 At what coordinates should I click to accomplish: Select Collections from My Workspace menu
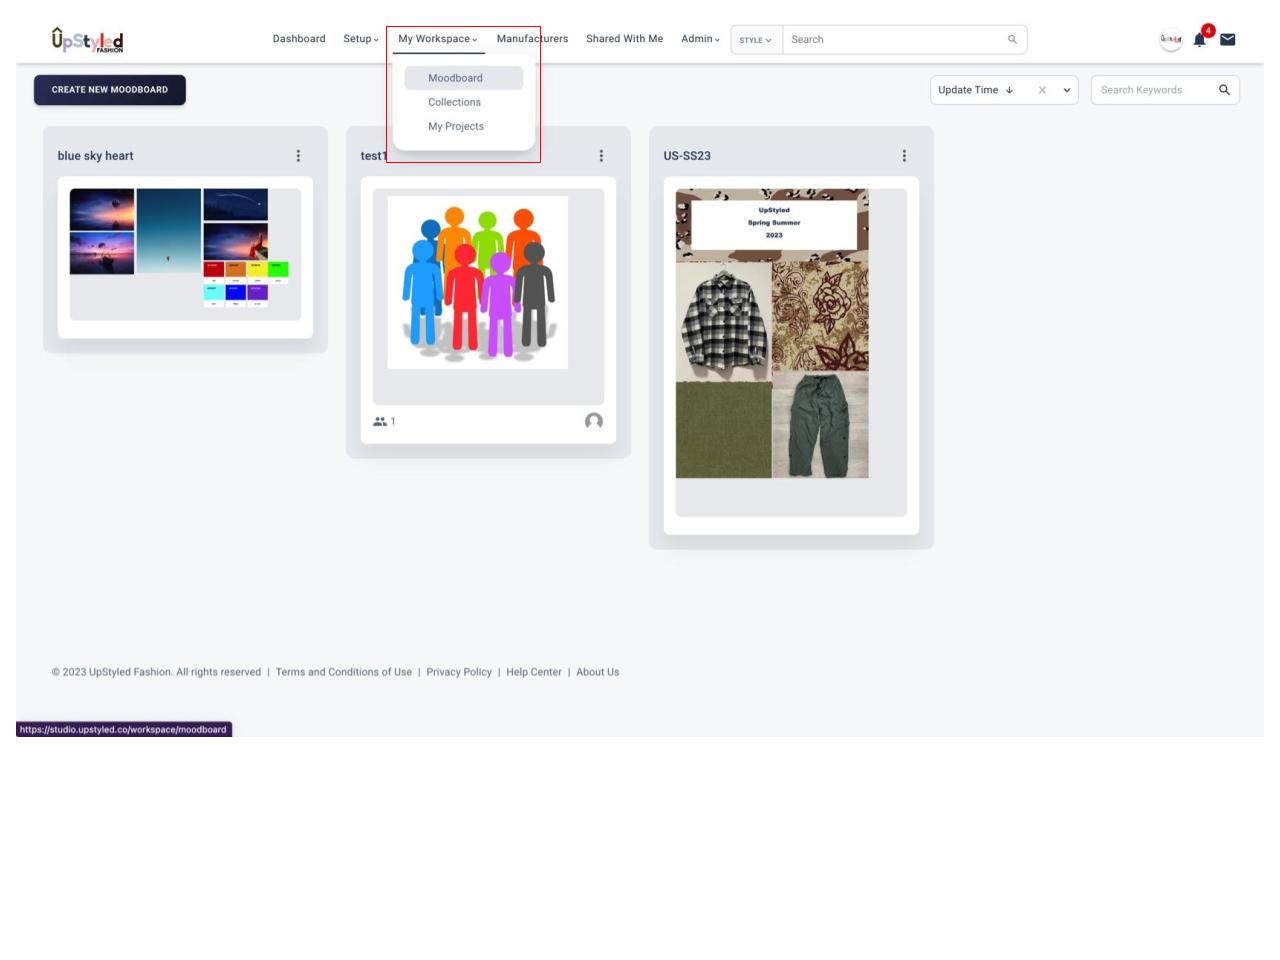tap(454, 102)
